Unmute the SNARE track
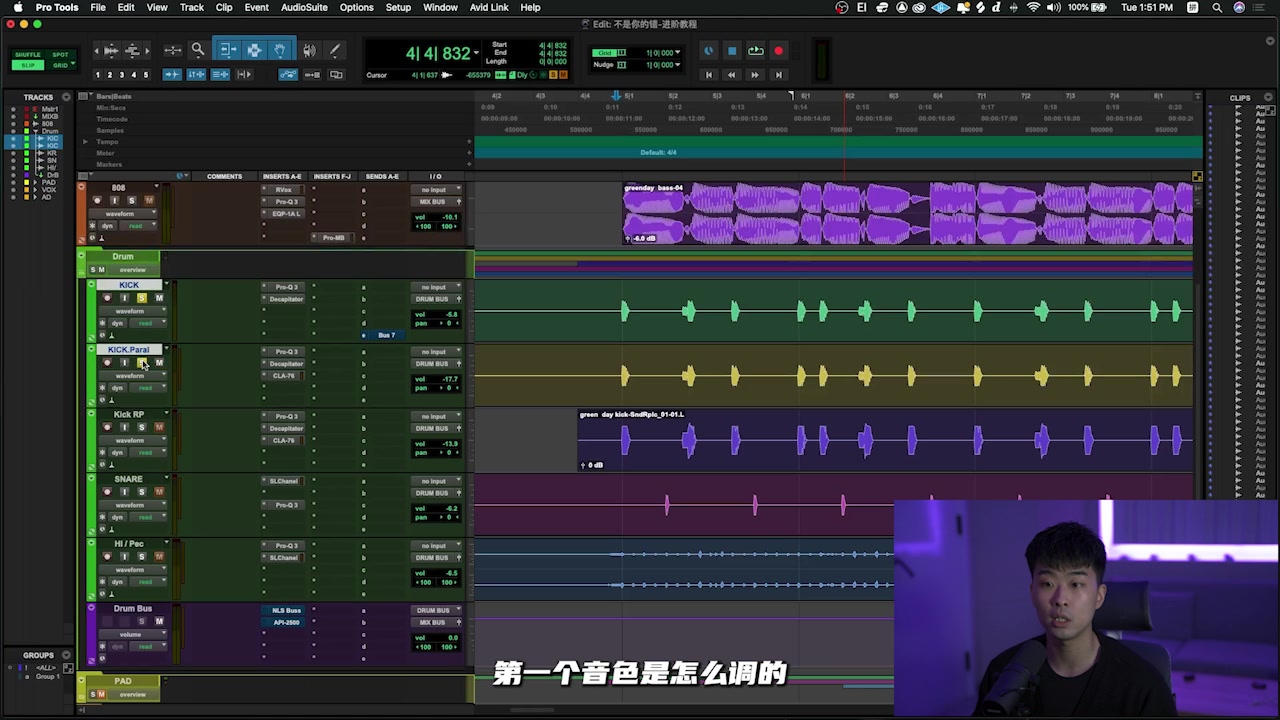Screen dimensions: 1280x720 click(x=159, y=491)
